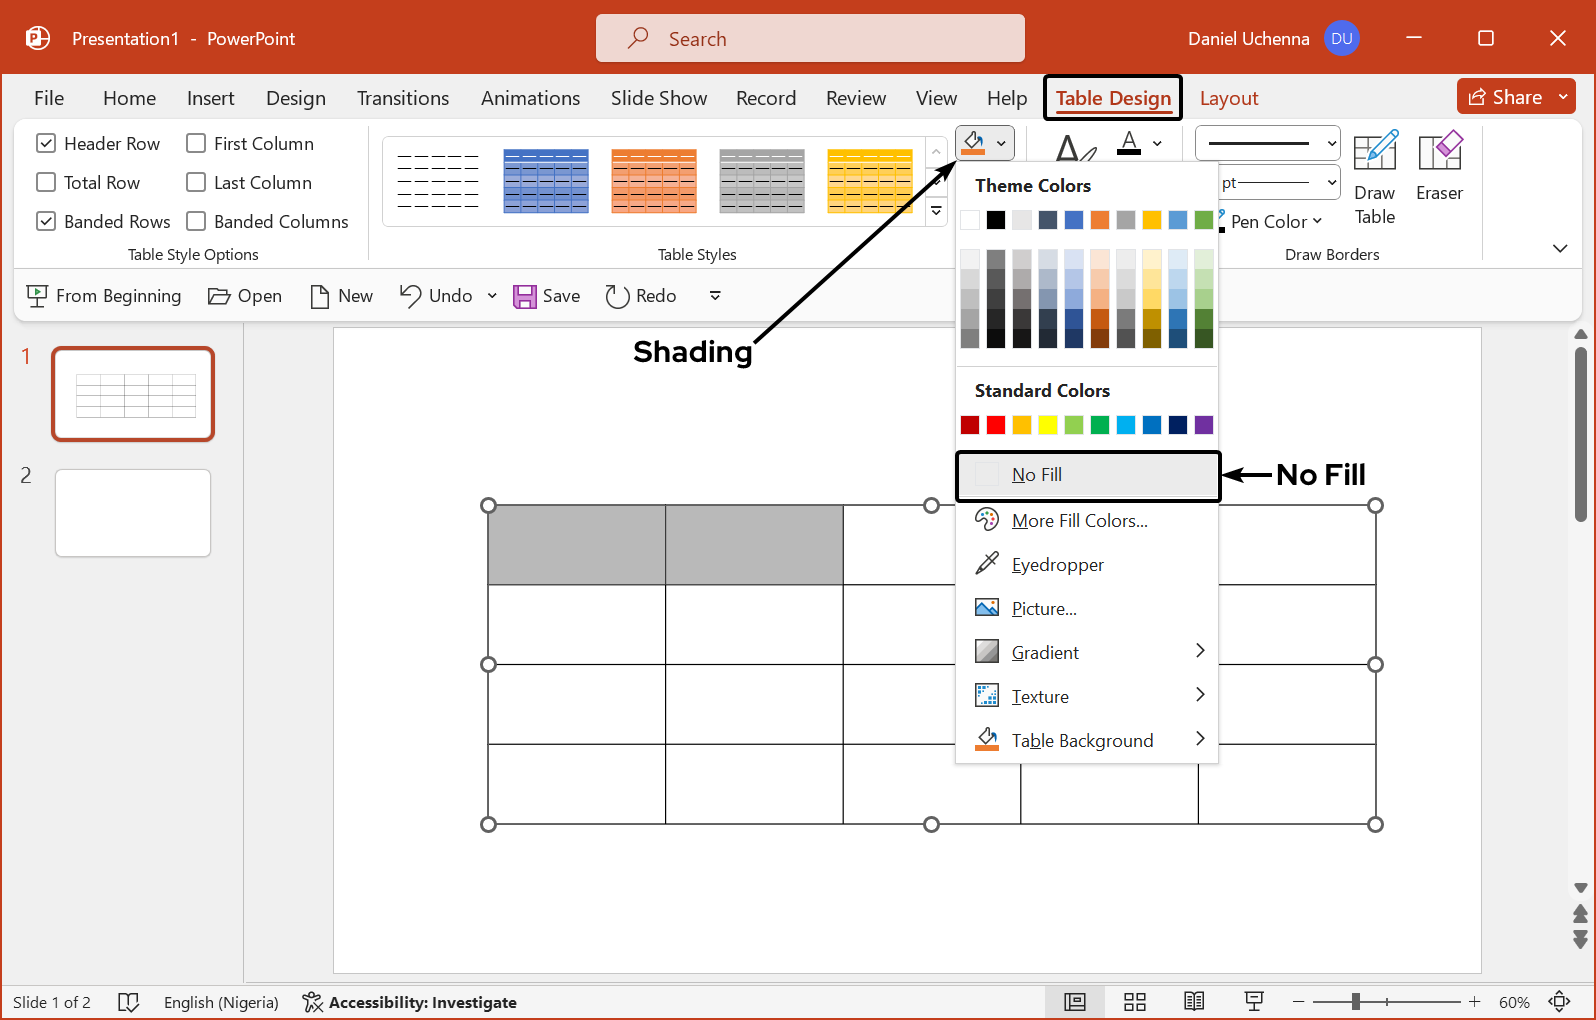The width and height of the screenshot is (1596, 1020).
Task: Pick the yellow standard color swatch
Action: 1048,425
